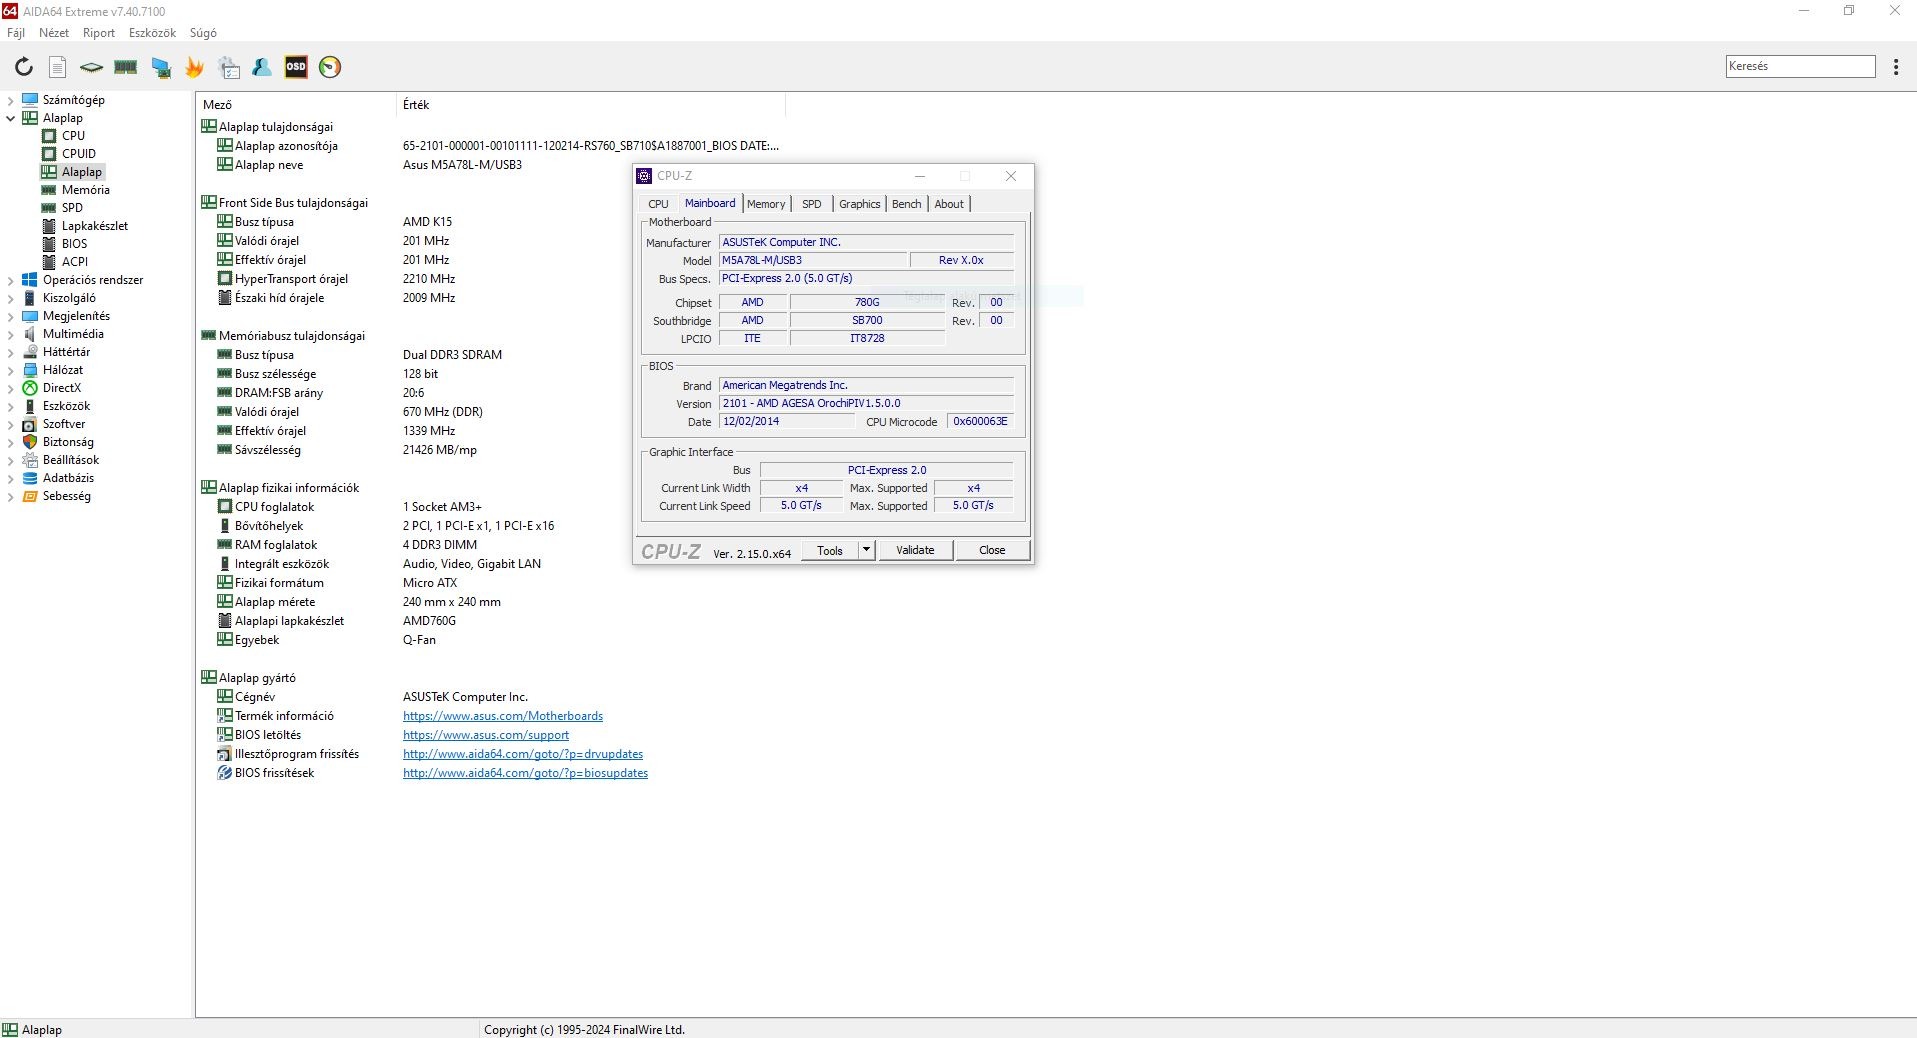Image resolution: width=1917 pixels, height=1038 pixels.
Task: Click the Beállítások icon in tree
Action: (x=30, y=460)
